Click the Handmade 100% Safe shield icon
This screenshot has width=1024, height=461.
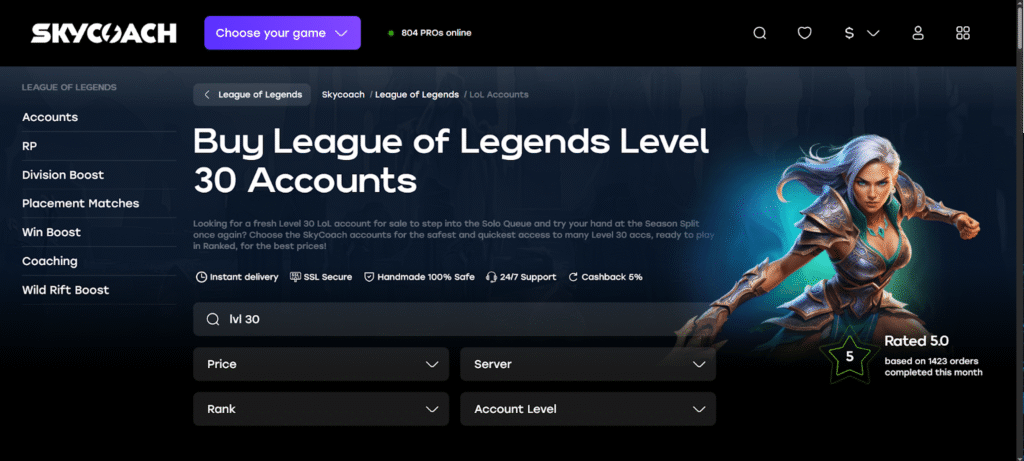click(369, 277)
